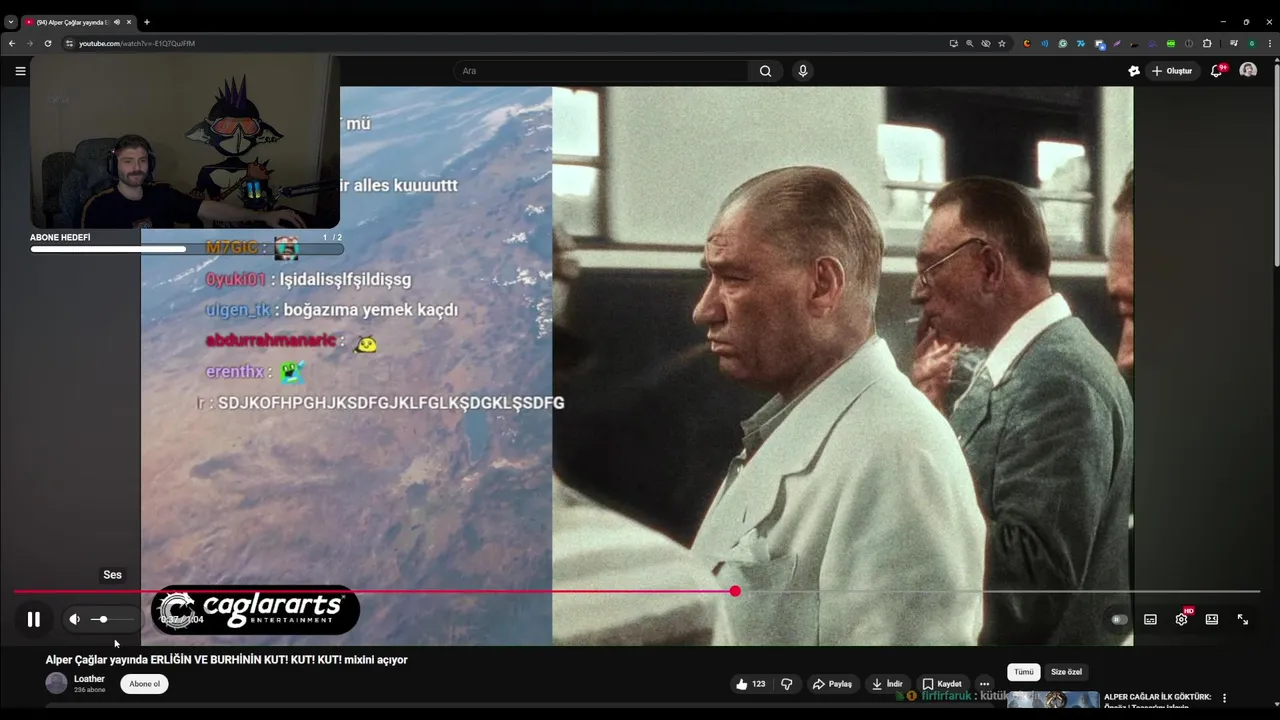
Task: Open the more actions ellipsis menu
Action: 984,684
